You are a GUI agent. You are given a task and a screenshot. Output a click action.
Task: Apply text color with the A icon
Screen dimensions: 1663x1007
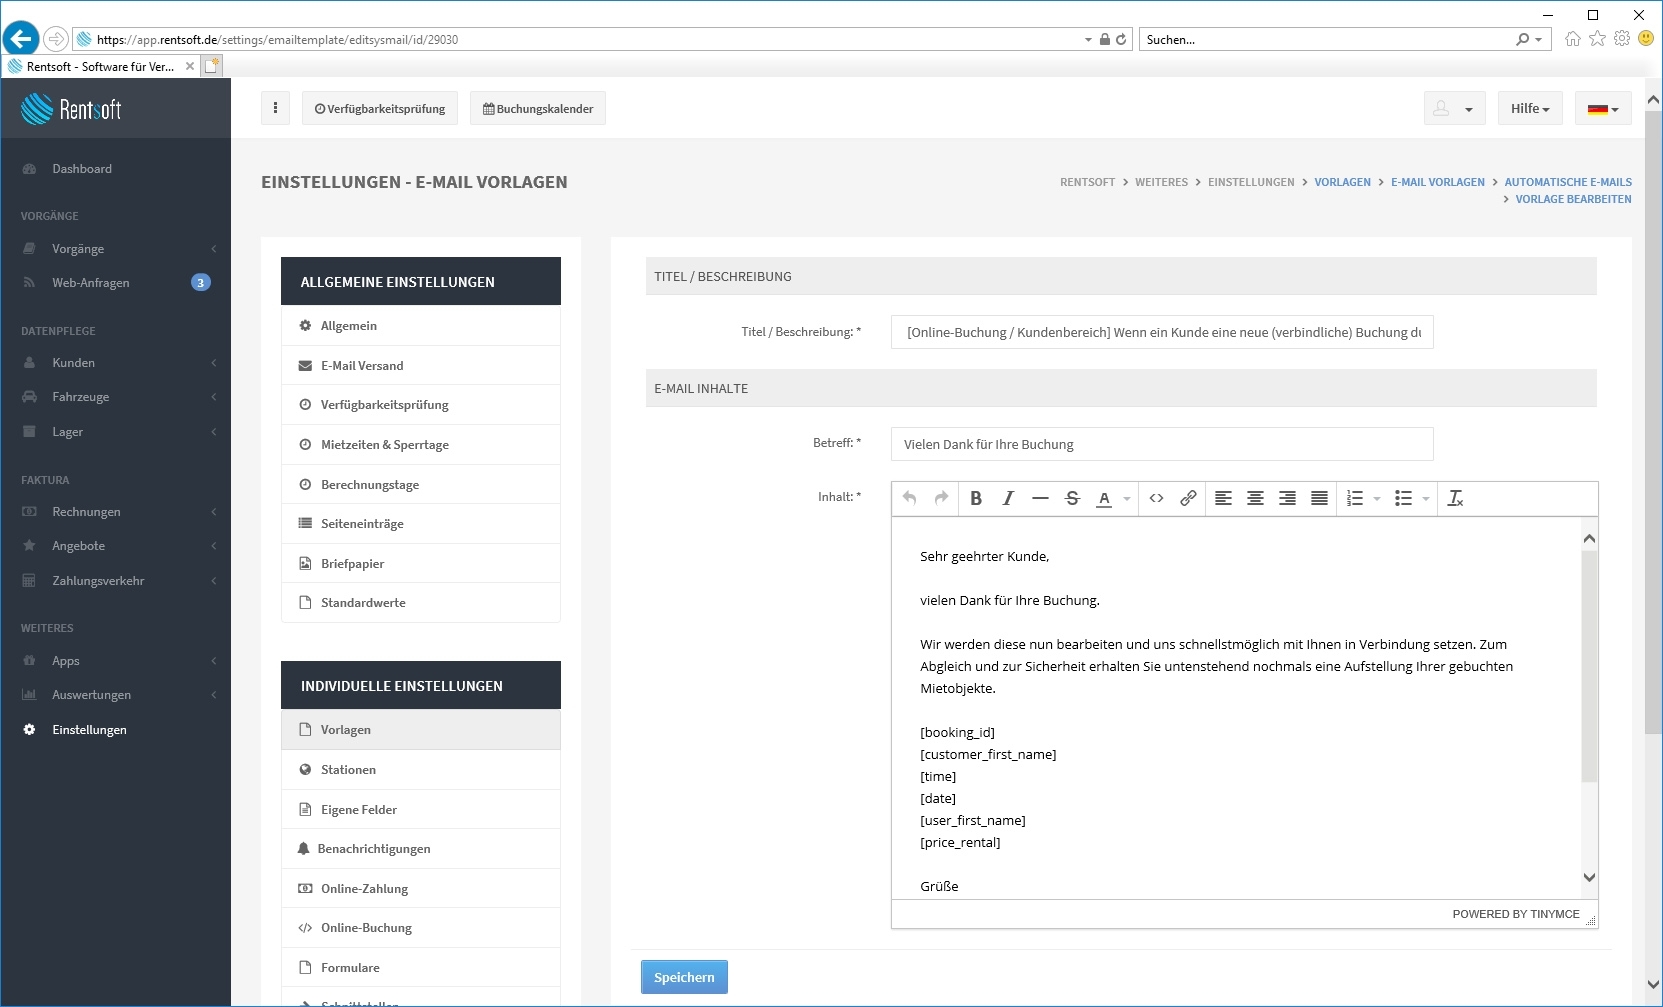pyautogui.click(x=1104, y=498)
